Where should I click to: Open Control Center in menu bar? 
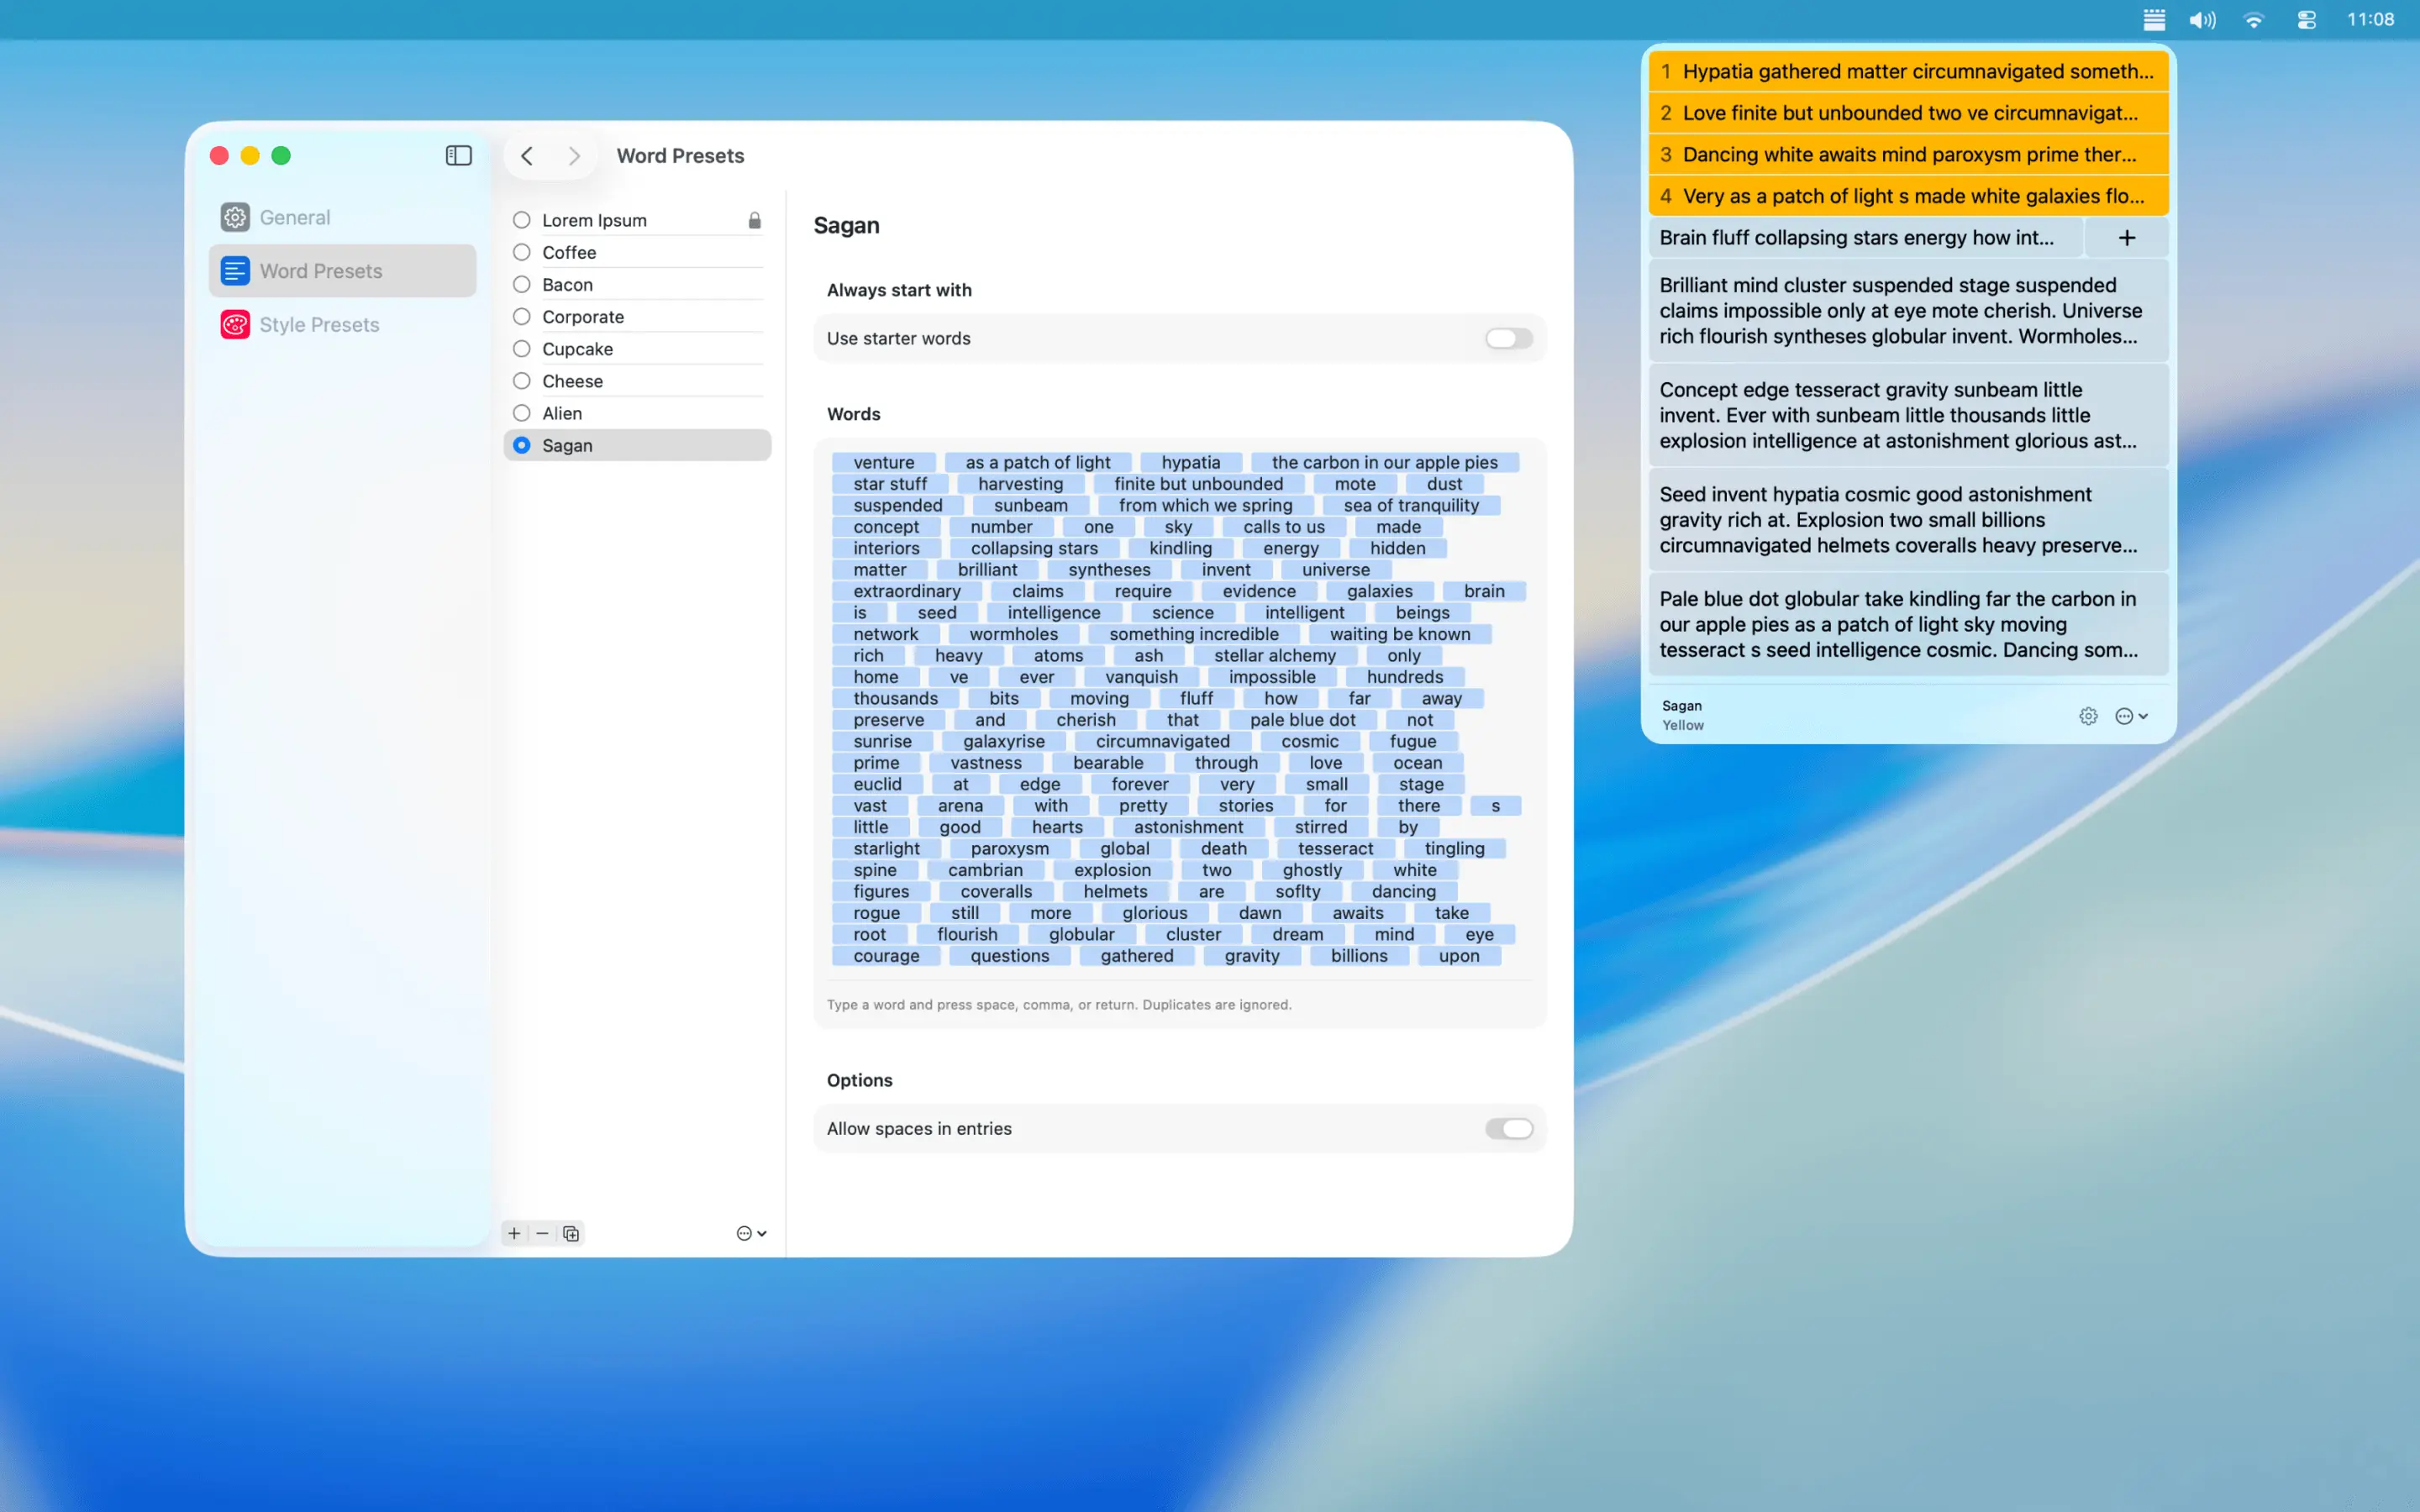click(2306, 19)
